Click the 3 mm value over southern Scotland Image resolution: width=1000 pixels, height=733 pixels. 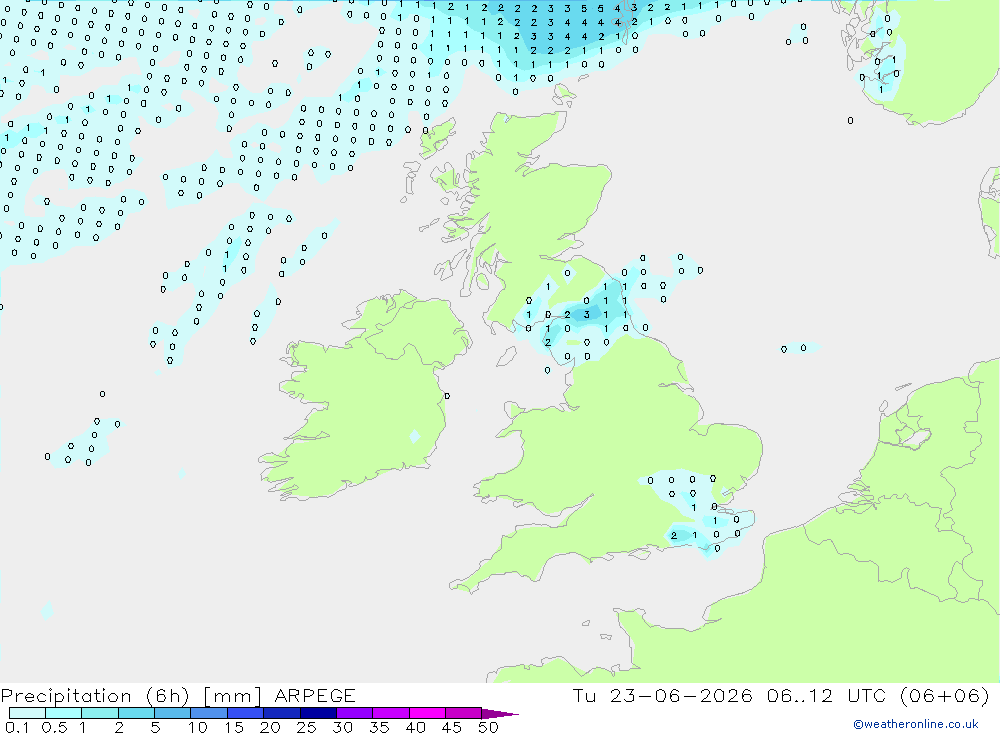coord(587,315)
